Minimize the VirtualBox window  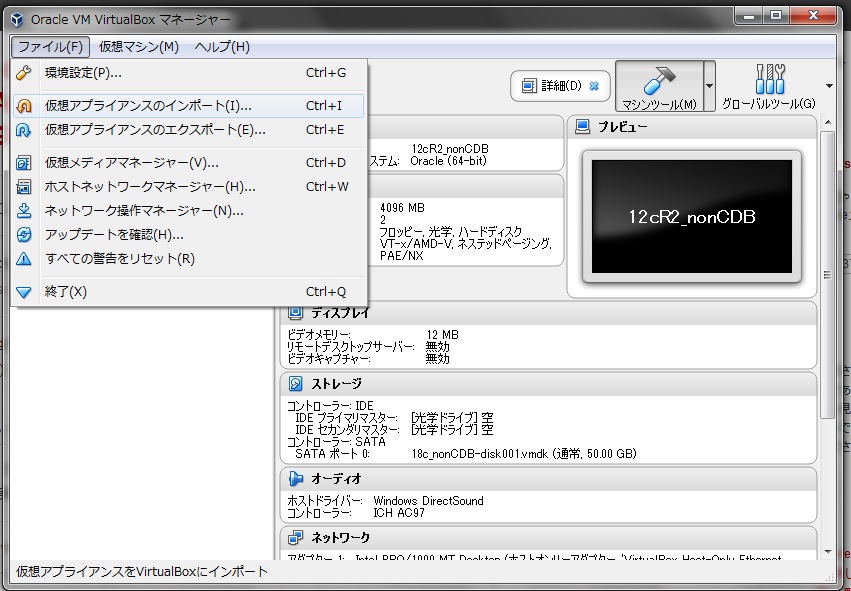(x=750, y=16)
